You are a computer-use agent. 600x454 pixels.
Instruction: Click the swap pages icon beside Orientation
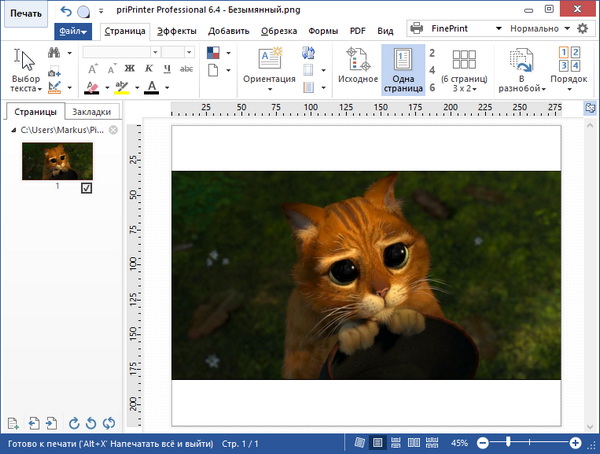pos(308,53)
